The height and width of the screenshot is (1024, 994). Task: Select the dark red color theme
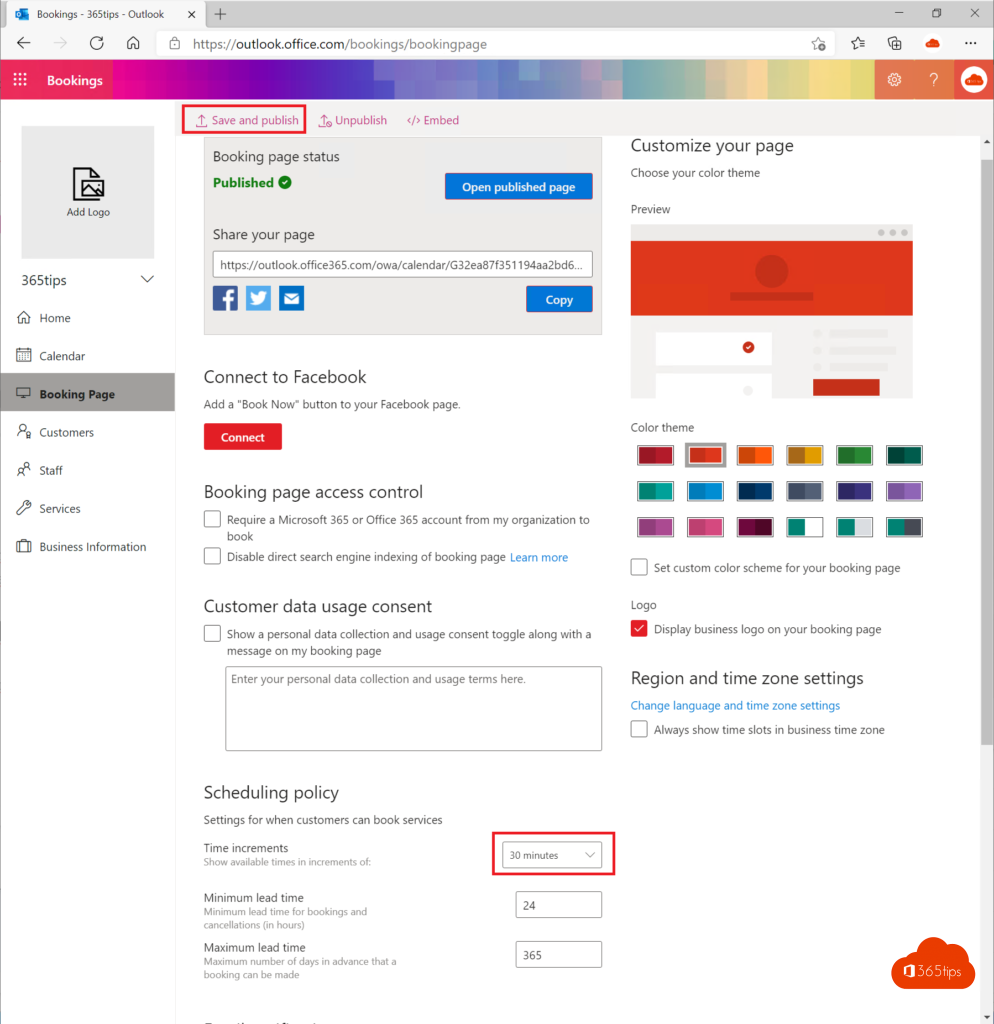(x=655, y=455)
